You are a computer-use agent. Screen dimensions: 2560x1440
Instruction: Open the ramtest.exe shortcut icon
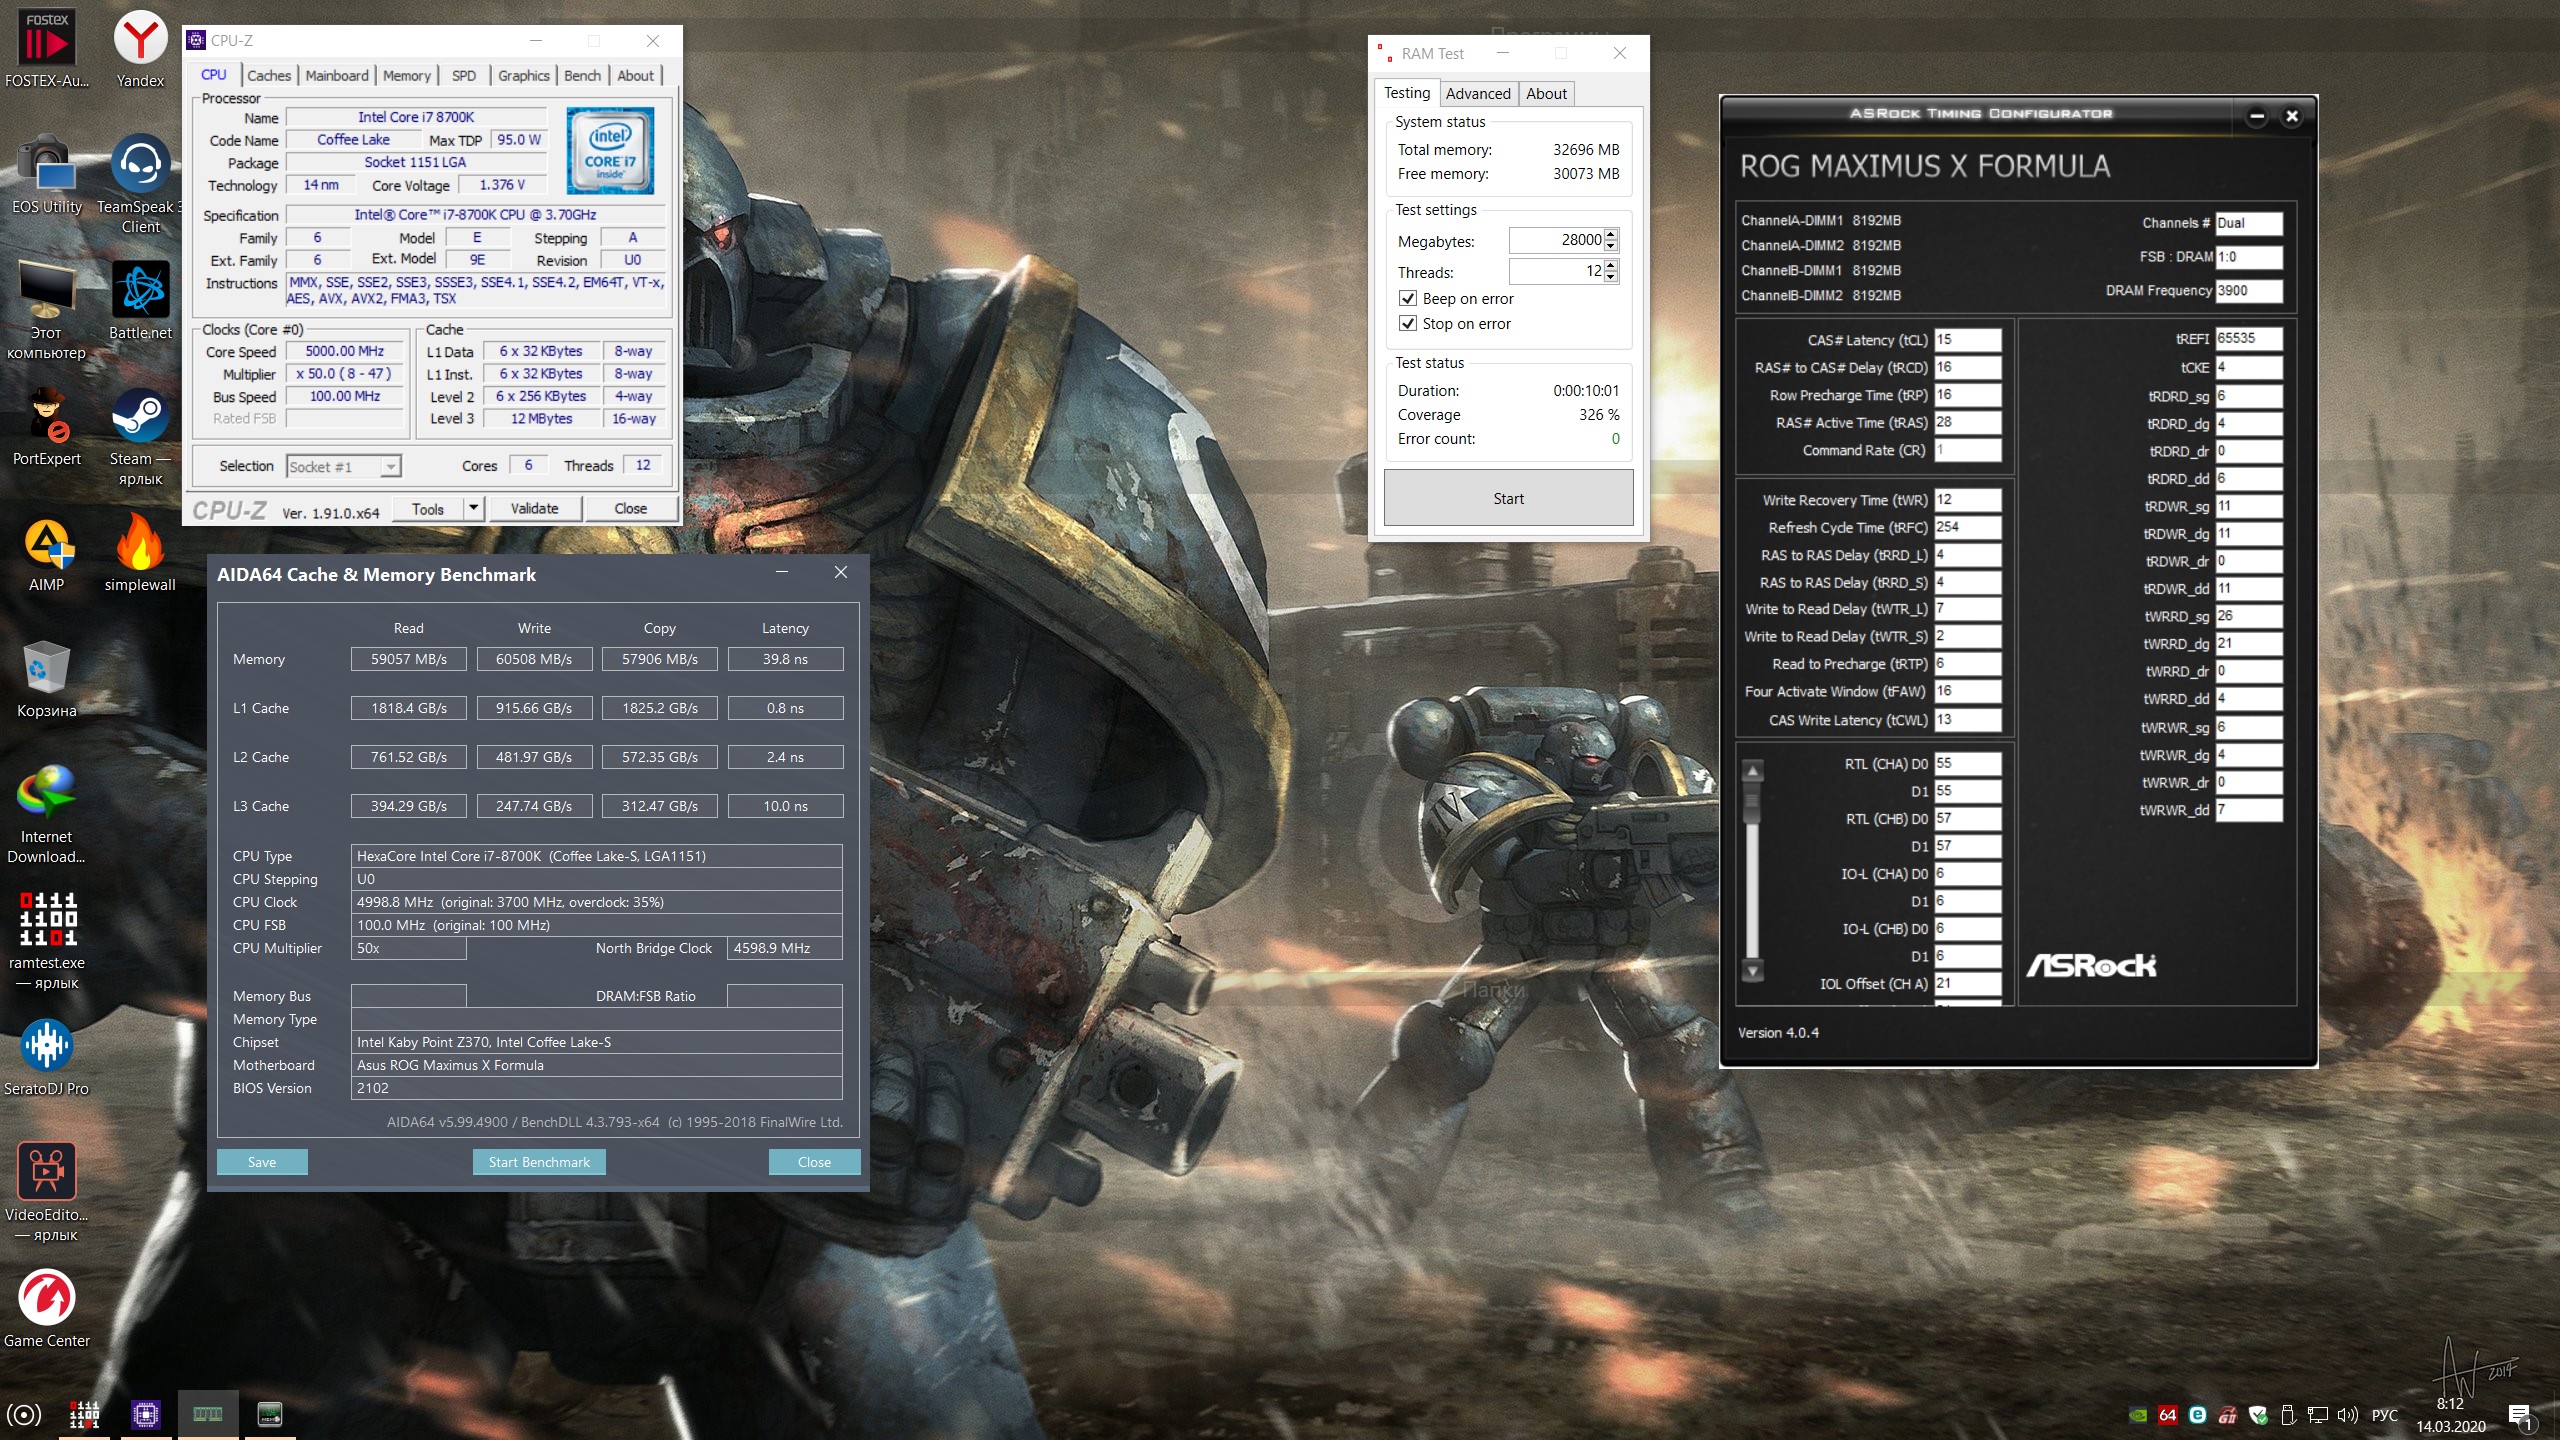point(46,920)
